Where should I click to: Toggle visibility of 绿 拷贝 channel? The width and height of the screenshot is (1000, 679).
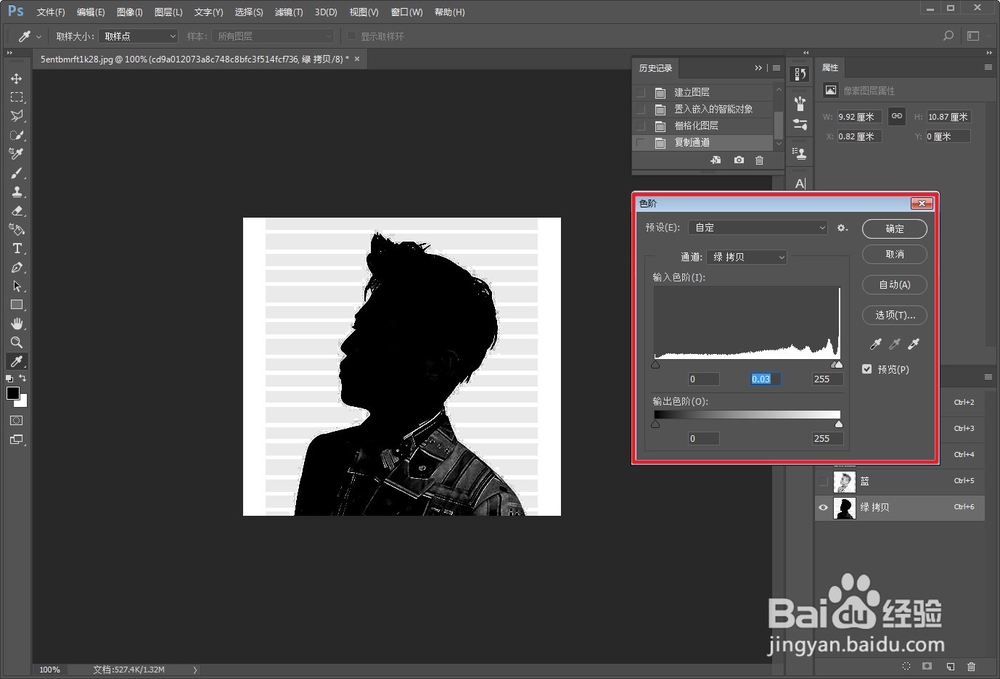pos(823,507)
